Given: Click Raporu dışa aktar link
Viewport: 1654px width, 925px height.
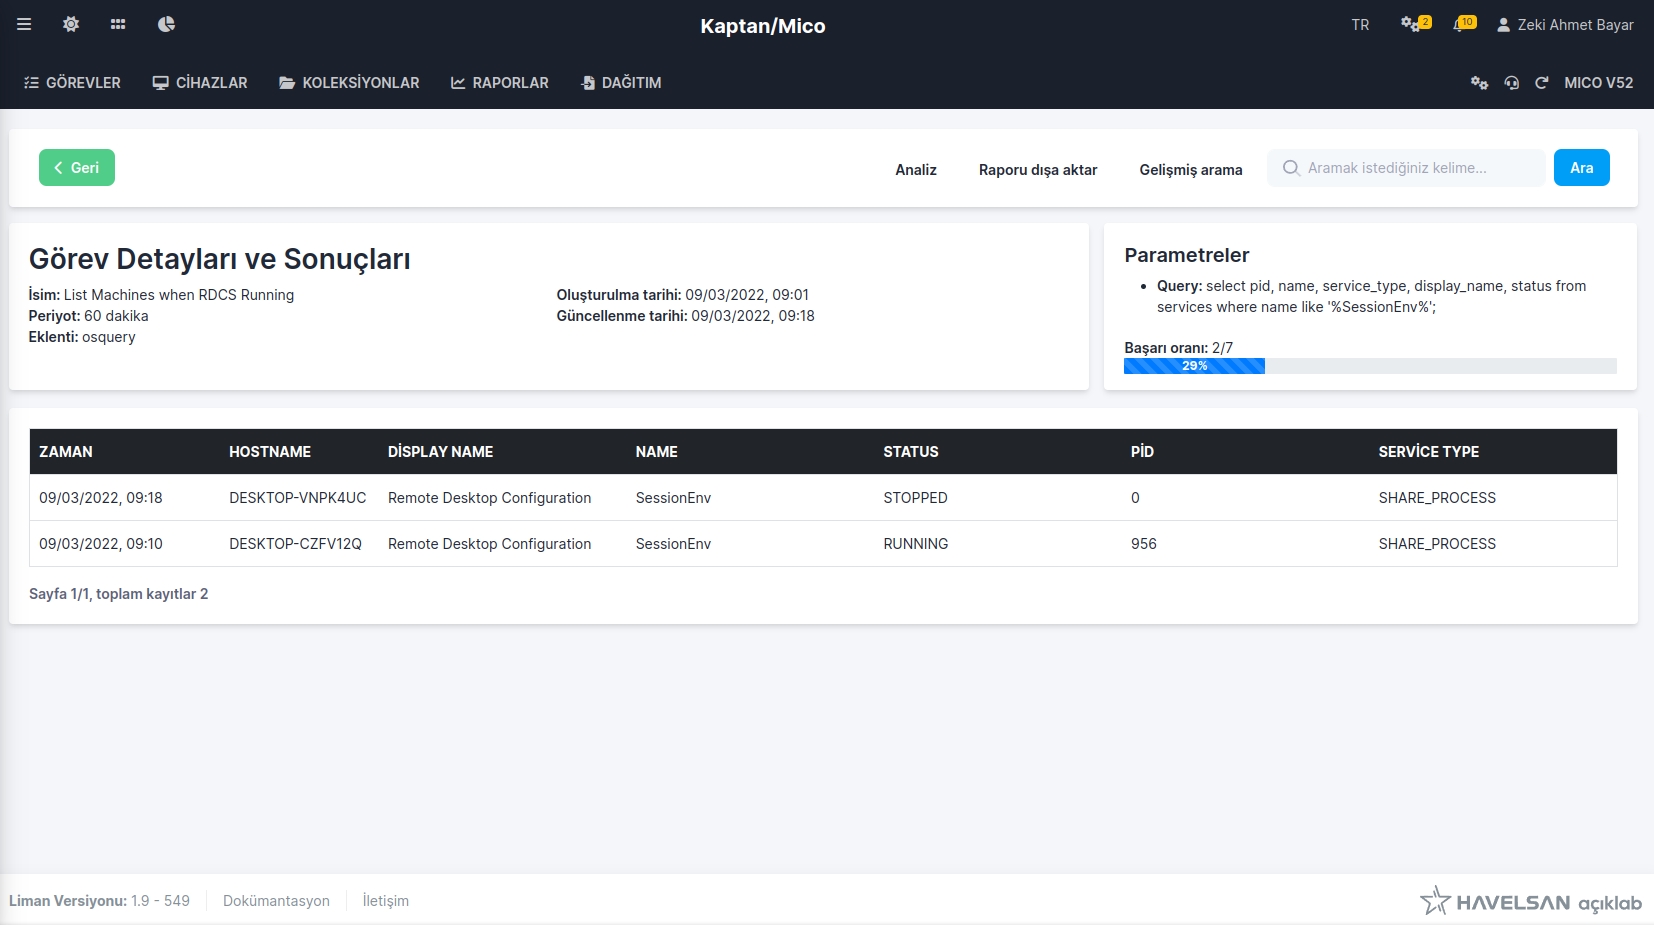Looking at the screenshot, I should [1037, 170].
